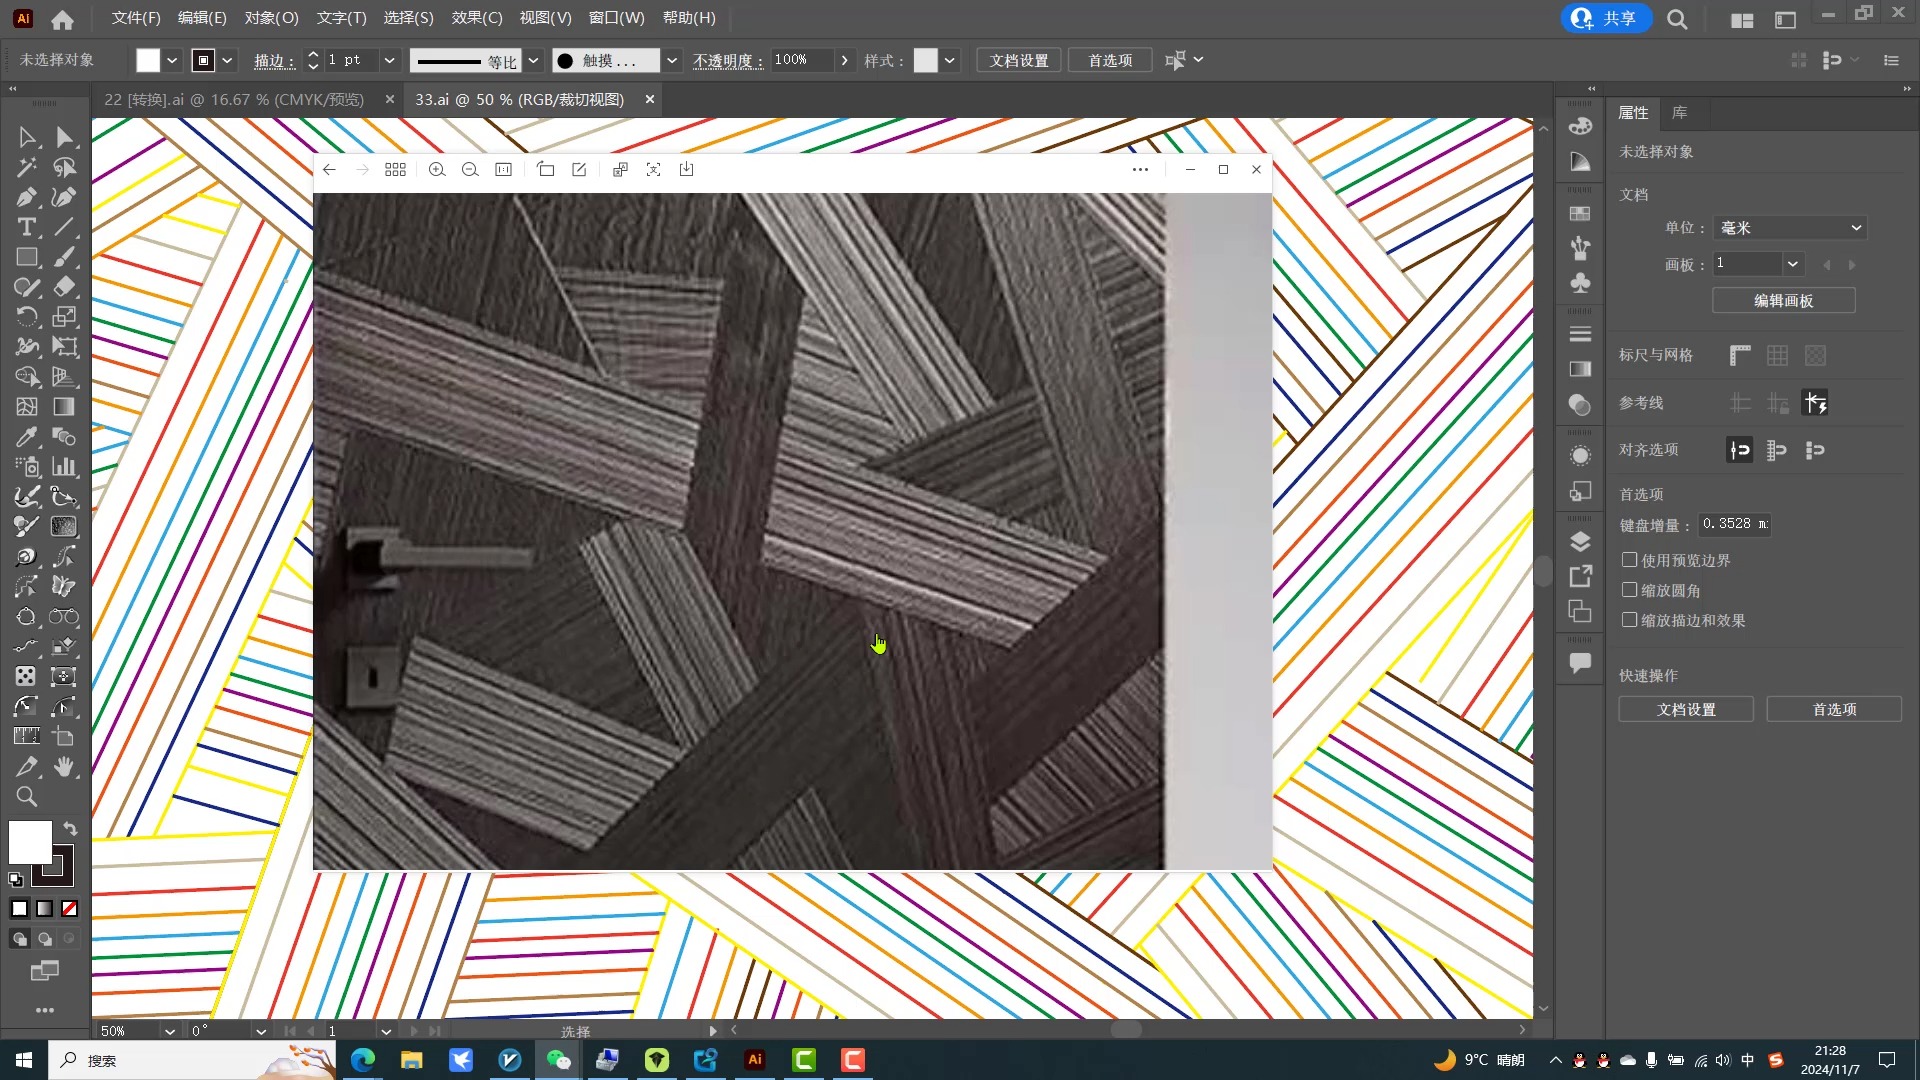The width and height of the screenshot is (1920, 1080).
Task: Open 对象(O) menu
Action: click(x=271, y=18)
